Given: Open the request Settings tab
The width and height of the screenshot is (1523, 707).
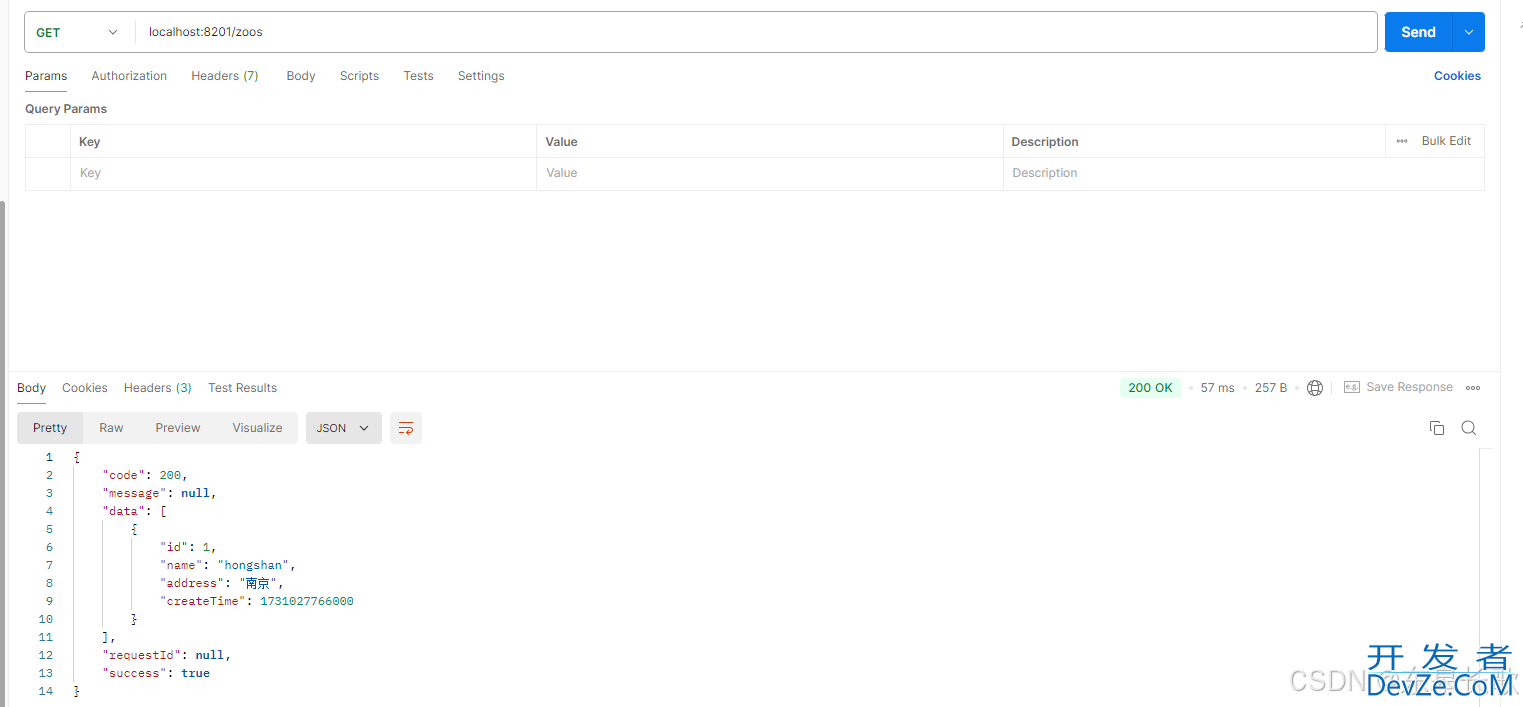Looking at the screenshot, I should tap(481, 76).
